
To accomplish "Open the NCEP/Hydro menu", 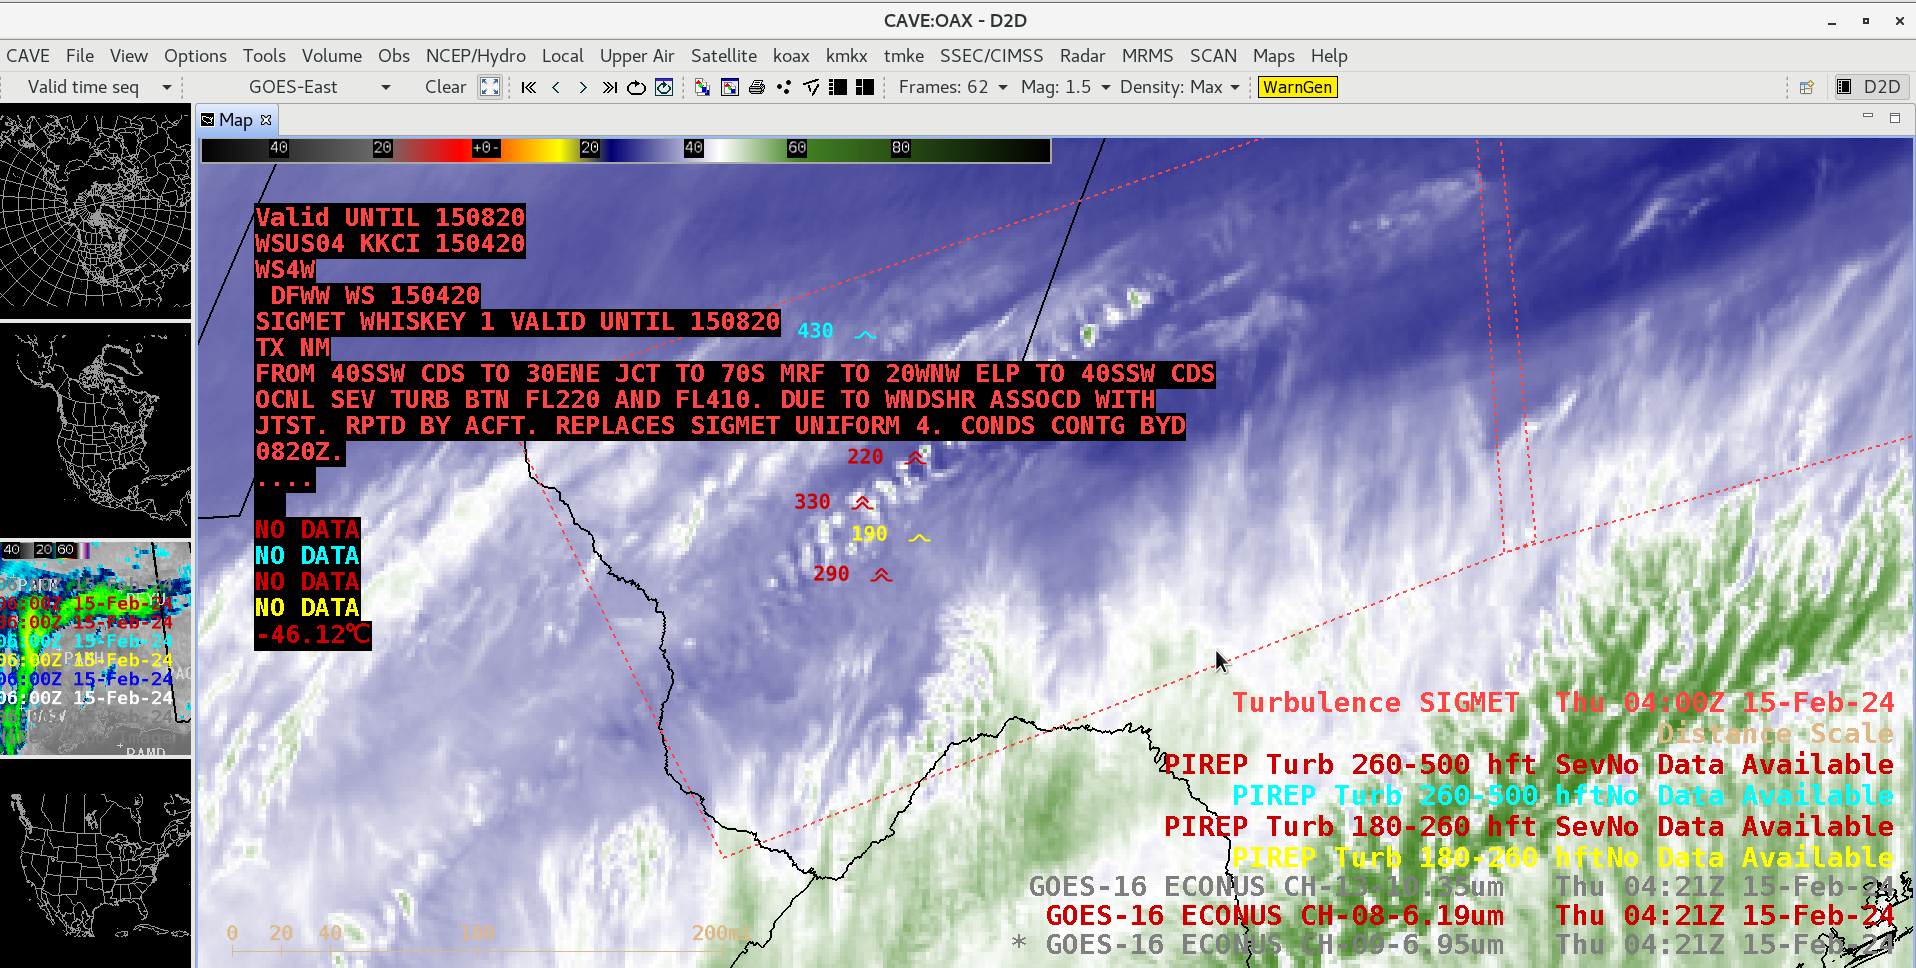I will click(x=476, y=56).
